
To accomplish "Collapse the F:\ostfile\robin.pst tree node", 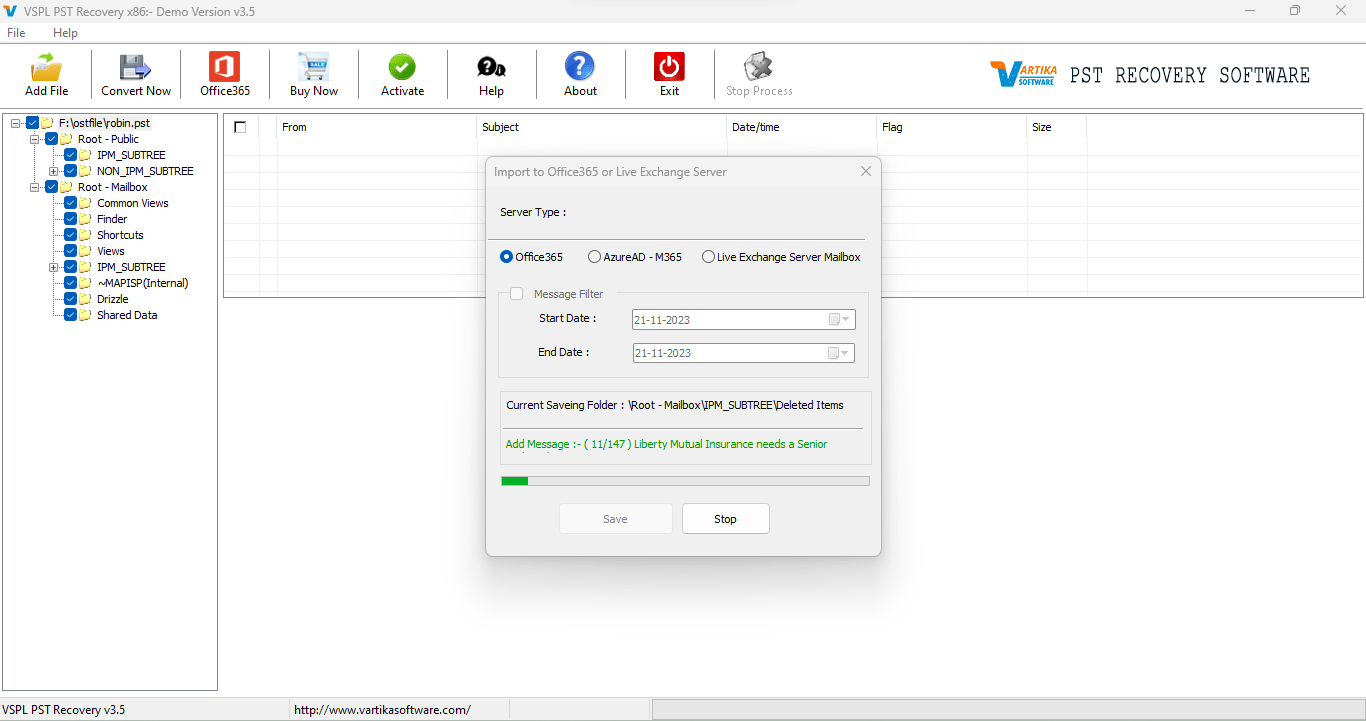I will coord(16,123).
